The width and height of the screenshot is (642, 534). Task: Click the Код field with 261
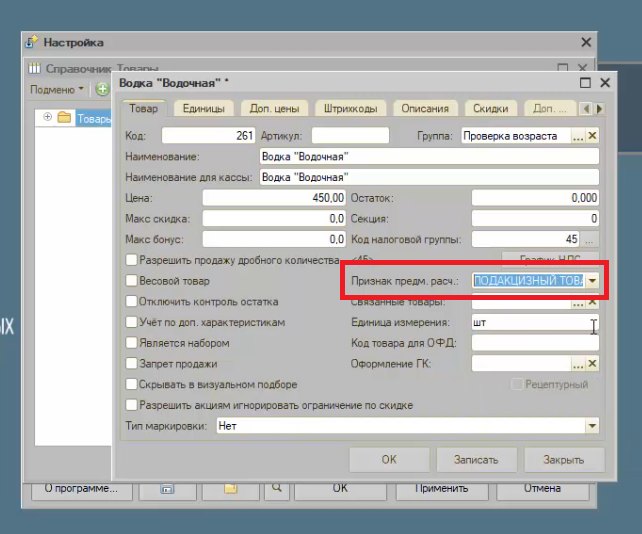click(x=208, y=136)
